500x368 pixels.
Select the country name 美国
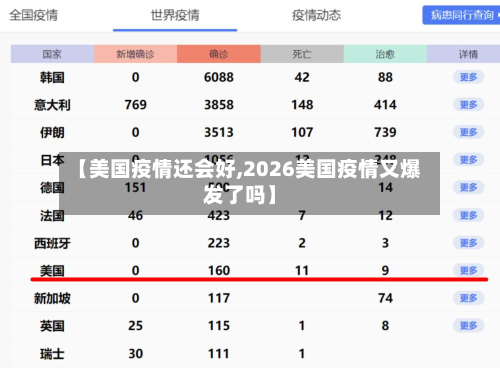click(52, 271)
